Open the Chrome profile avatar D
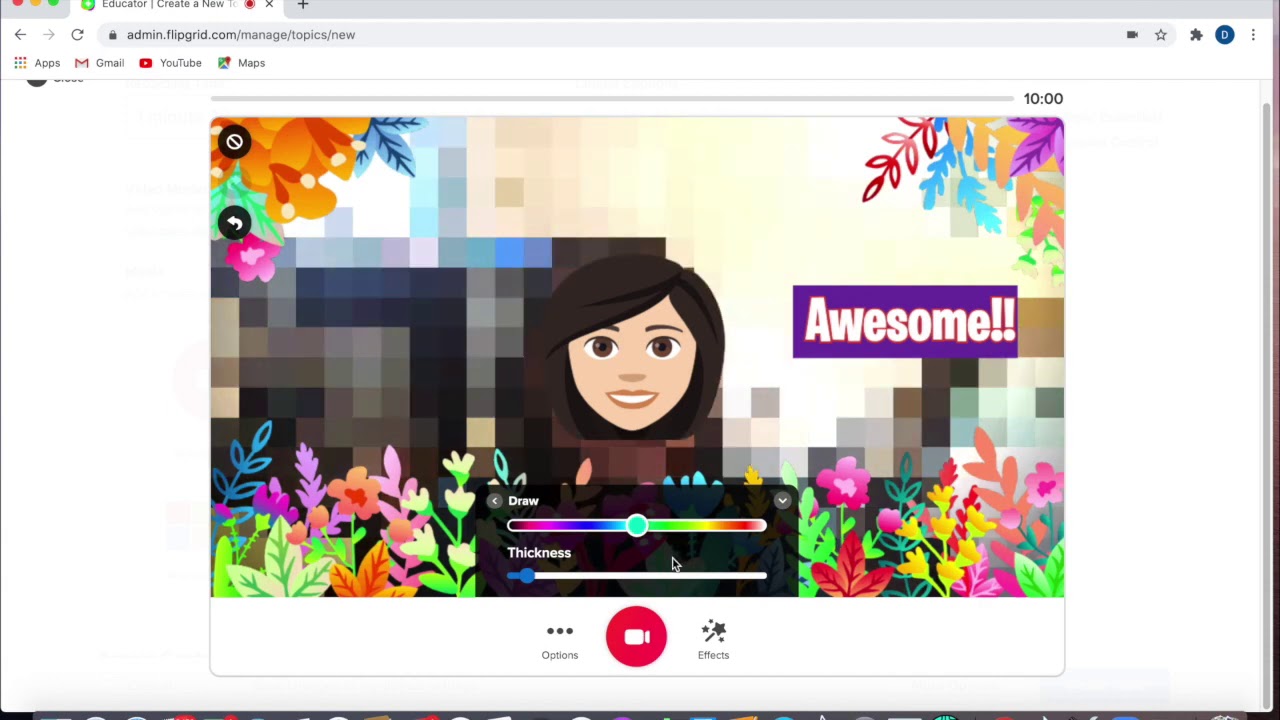This screenshot has height=720, width=1280. [1225, 35]
